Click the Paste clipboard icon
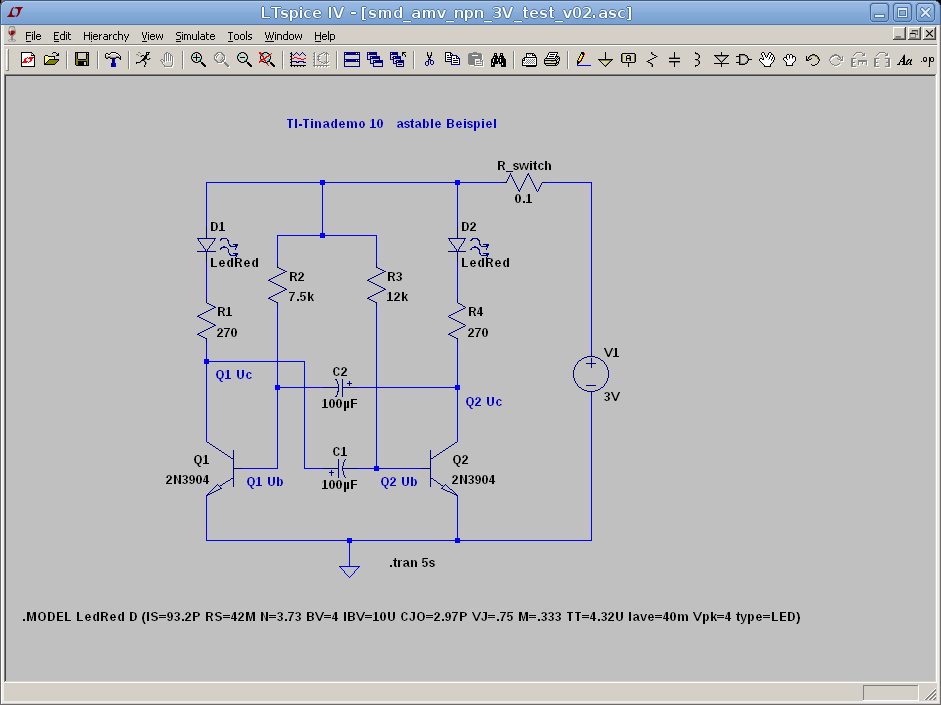Viewport: 941px width, 705px height. [x=475, y=59]
